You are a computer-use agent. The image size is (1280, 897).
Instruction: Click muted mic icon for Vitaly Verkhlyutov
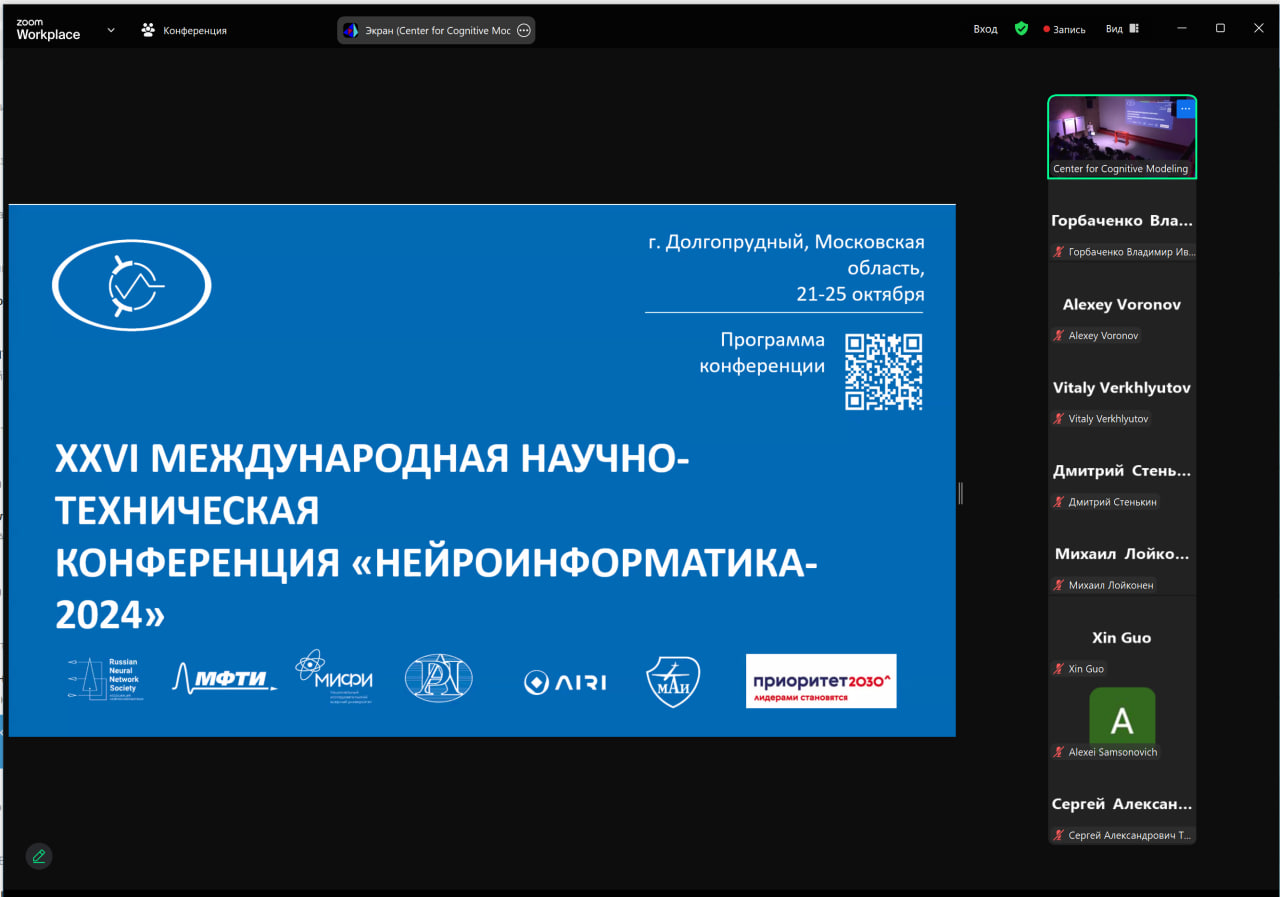coord(1058,419)
